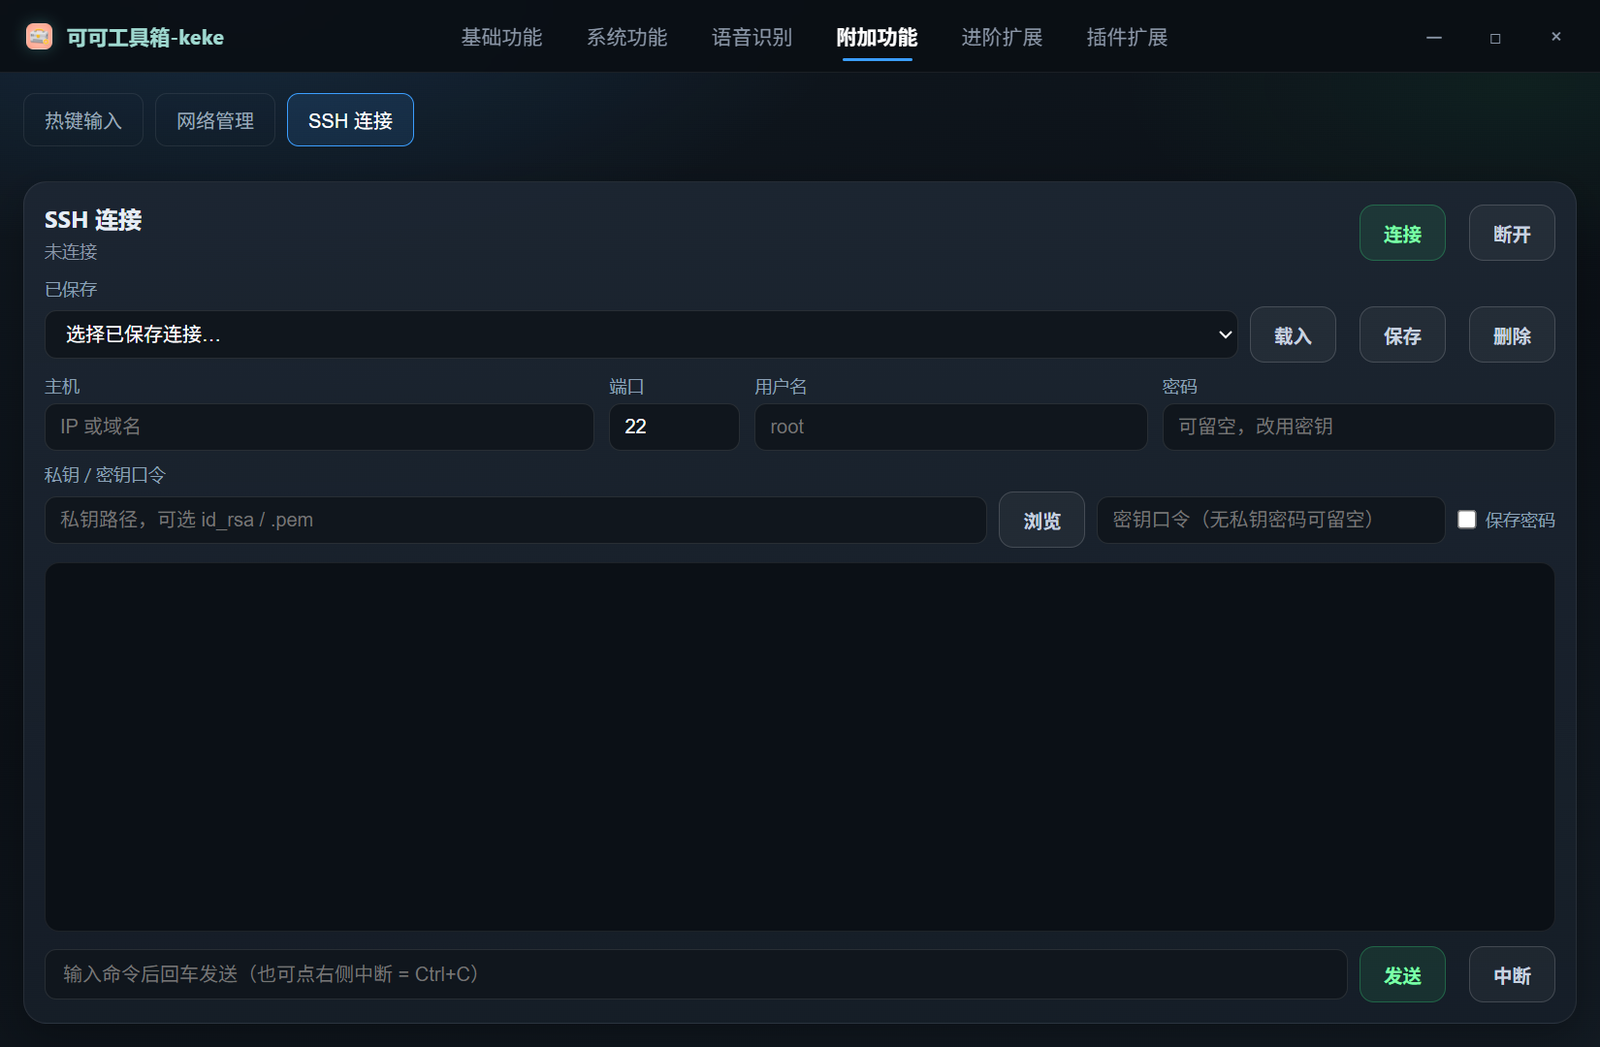The width and height of the screenshot is (1600, 1047).
Task: Click the 断开 disconnect button
Action: [x=1512, y=233]
